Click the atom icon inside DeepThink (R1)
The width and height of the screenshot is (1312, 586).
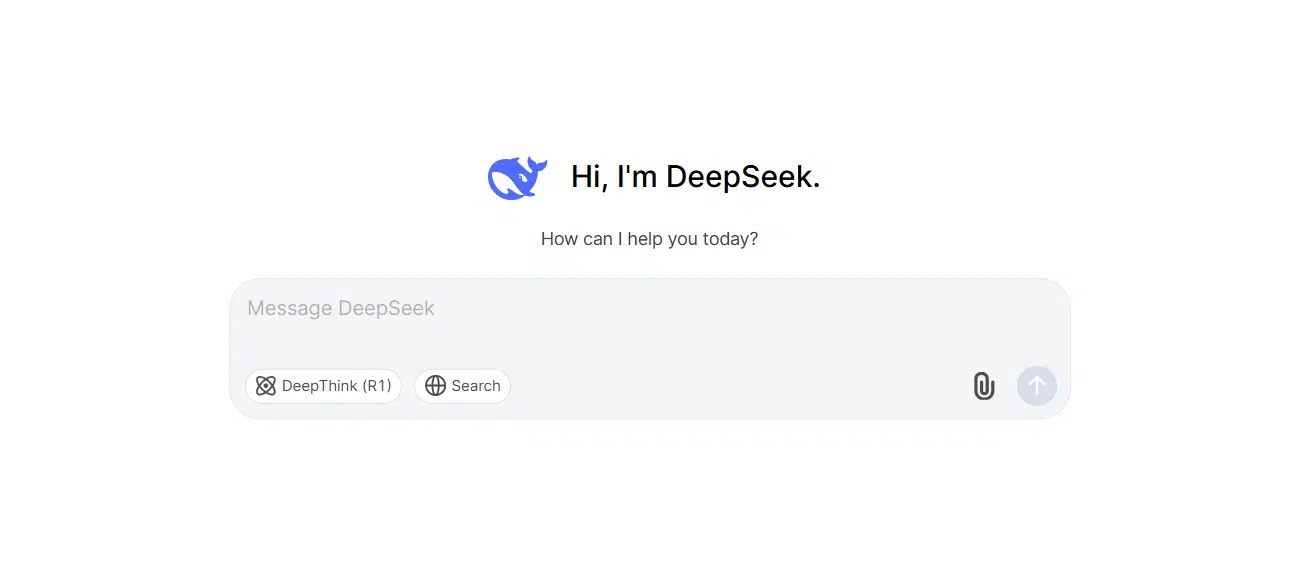click(266, 386)
